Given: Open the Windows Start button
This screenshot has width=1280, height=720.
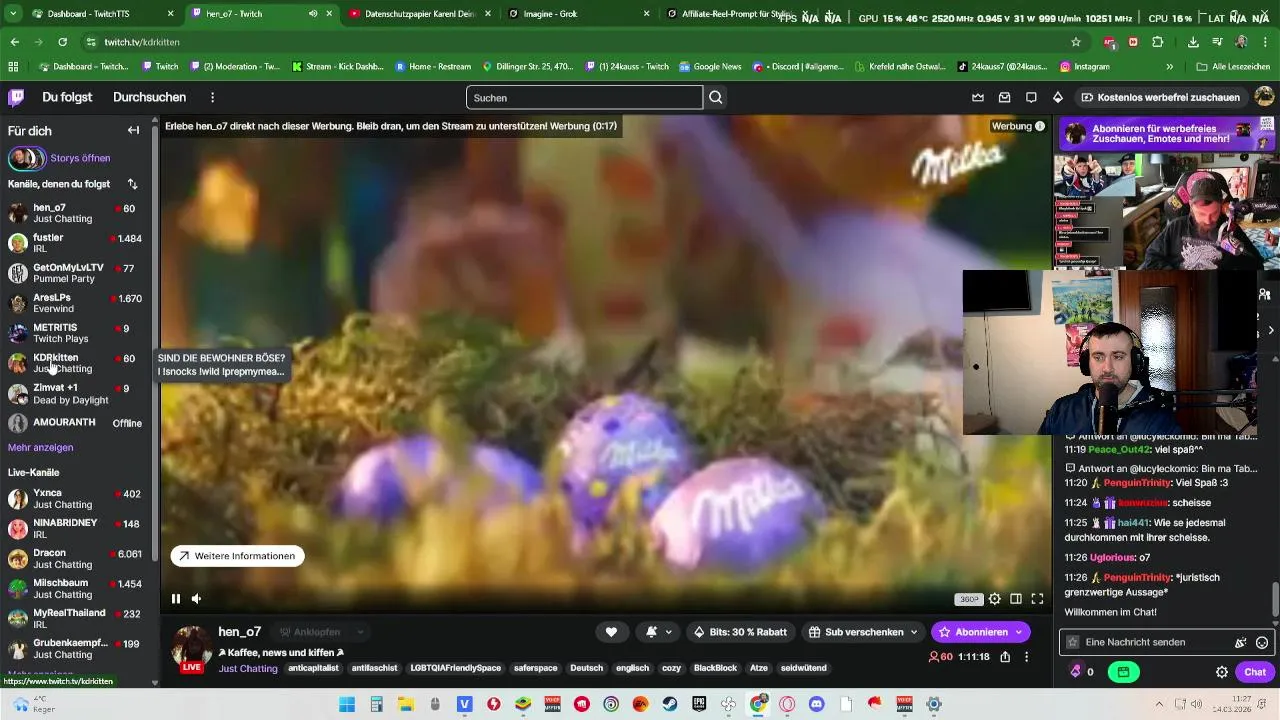Looking at the screenshot, I should click(x=346, y=704).
